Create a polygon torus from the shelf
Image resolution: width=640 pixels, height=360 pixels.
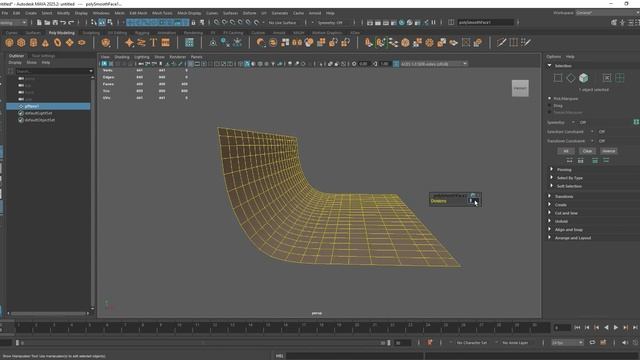tap(58, 42)
